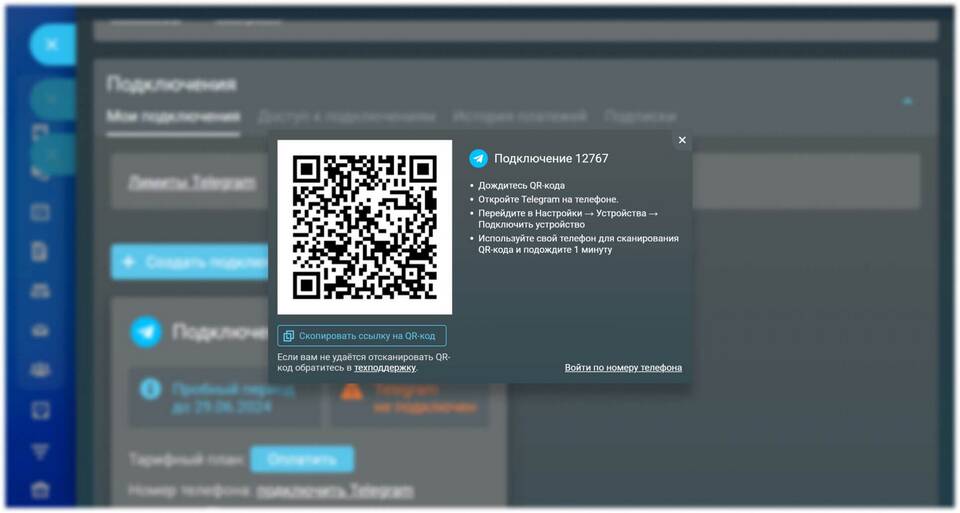Open the техподдержку support link
Screen dimensions: 960x513
point(384,368)
